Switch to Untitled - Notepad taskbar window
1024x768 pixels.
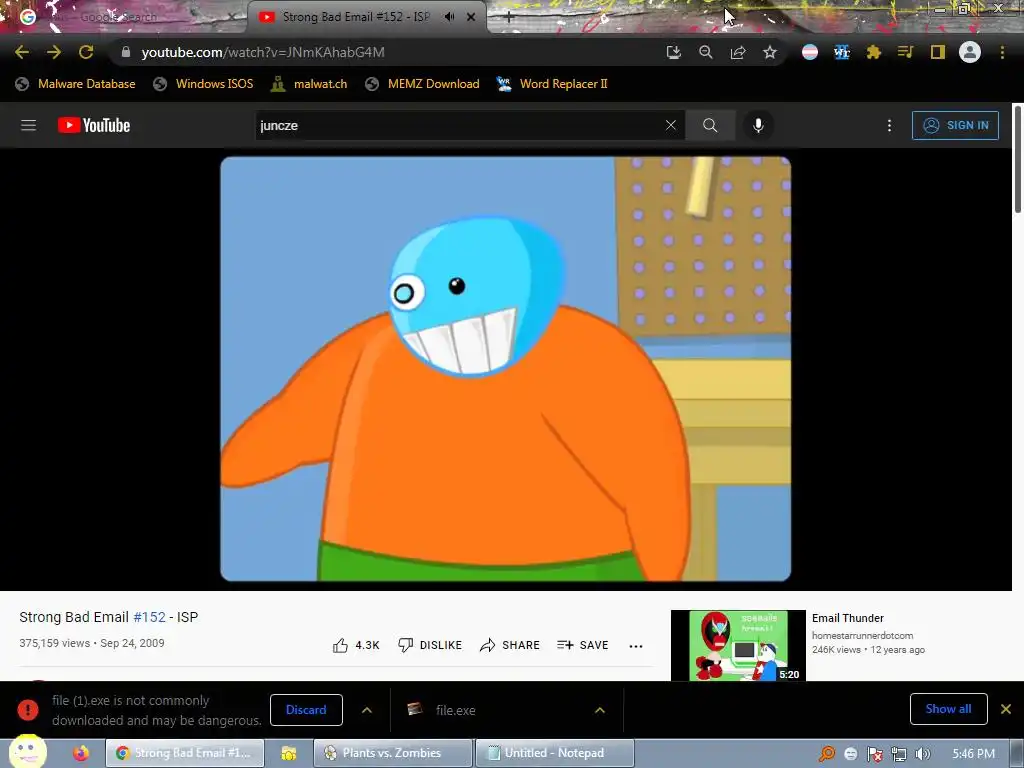554,753
